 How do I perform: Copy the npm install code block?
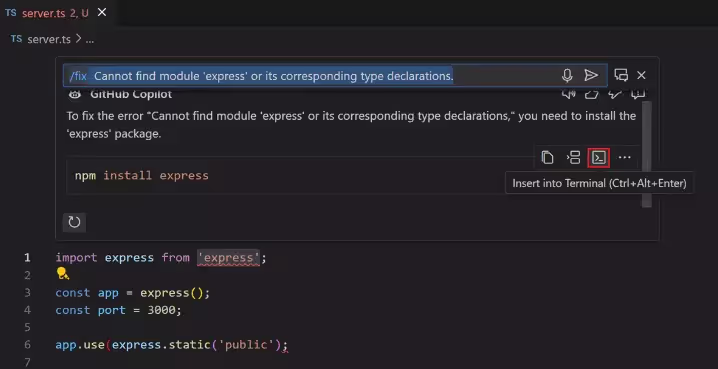[547, 157]
